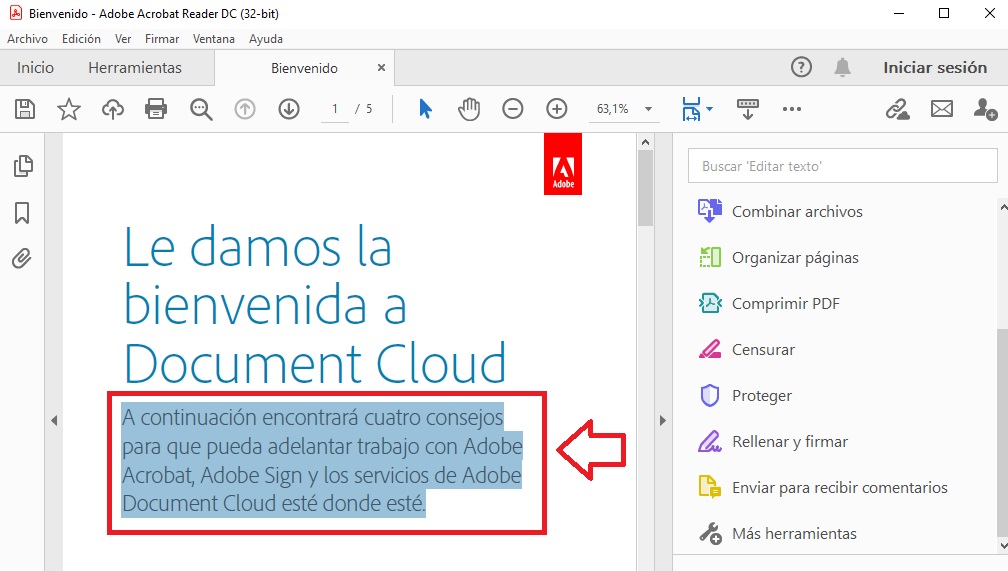Click the Buscar 'Editar texto' search field
This screenshot has height=571, width=1008.
(x=842, y=166)
